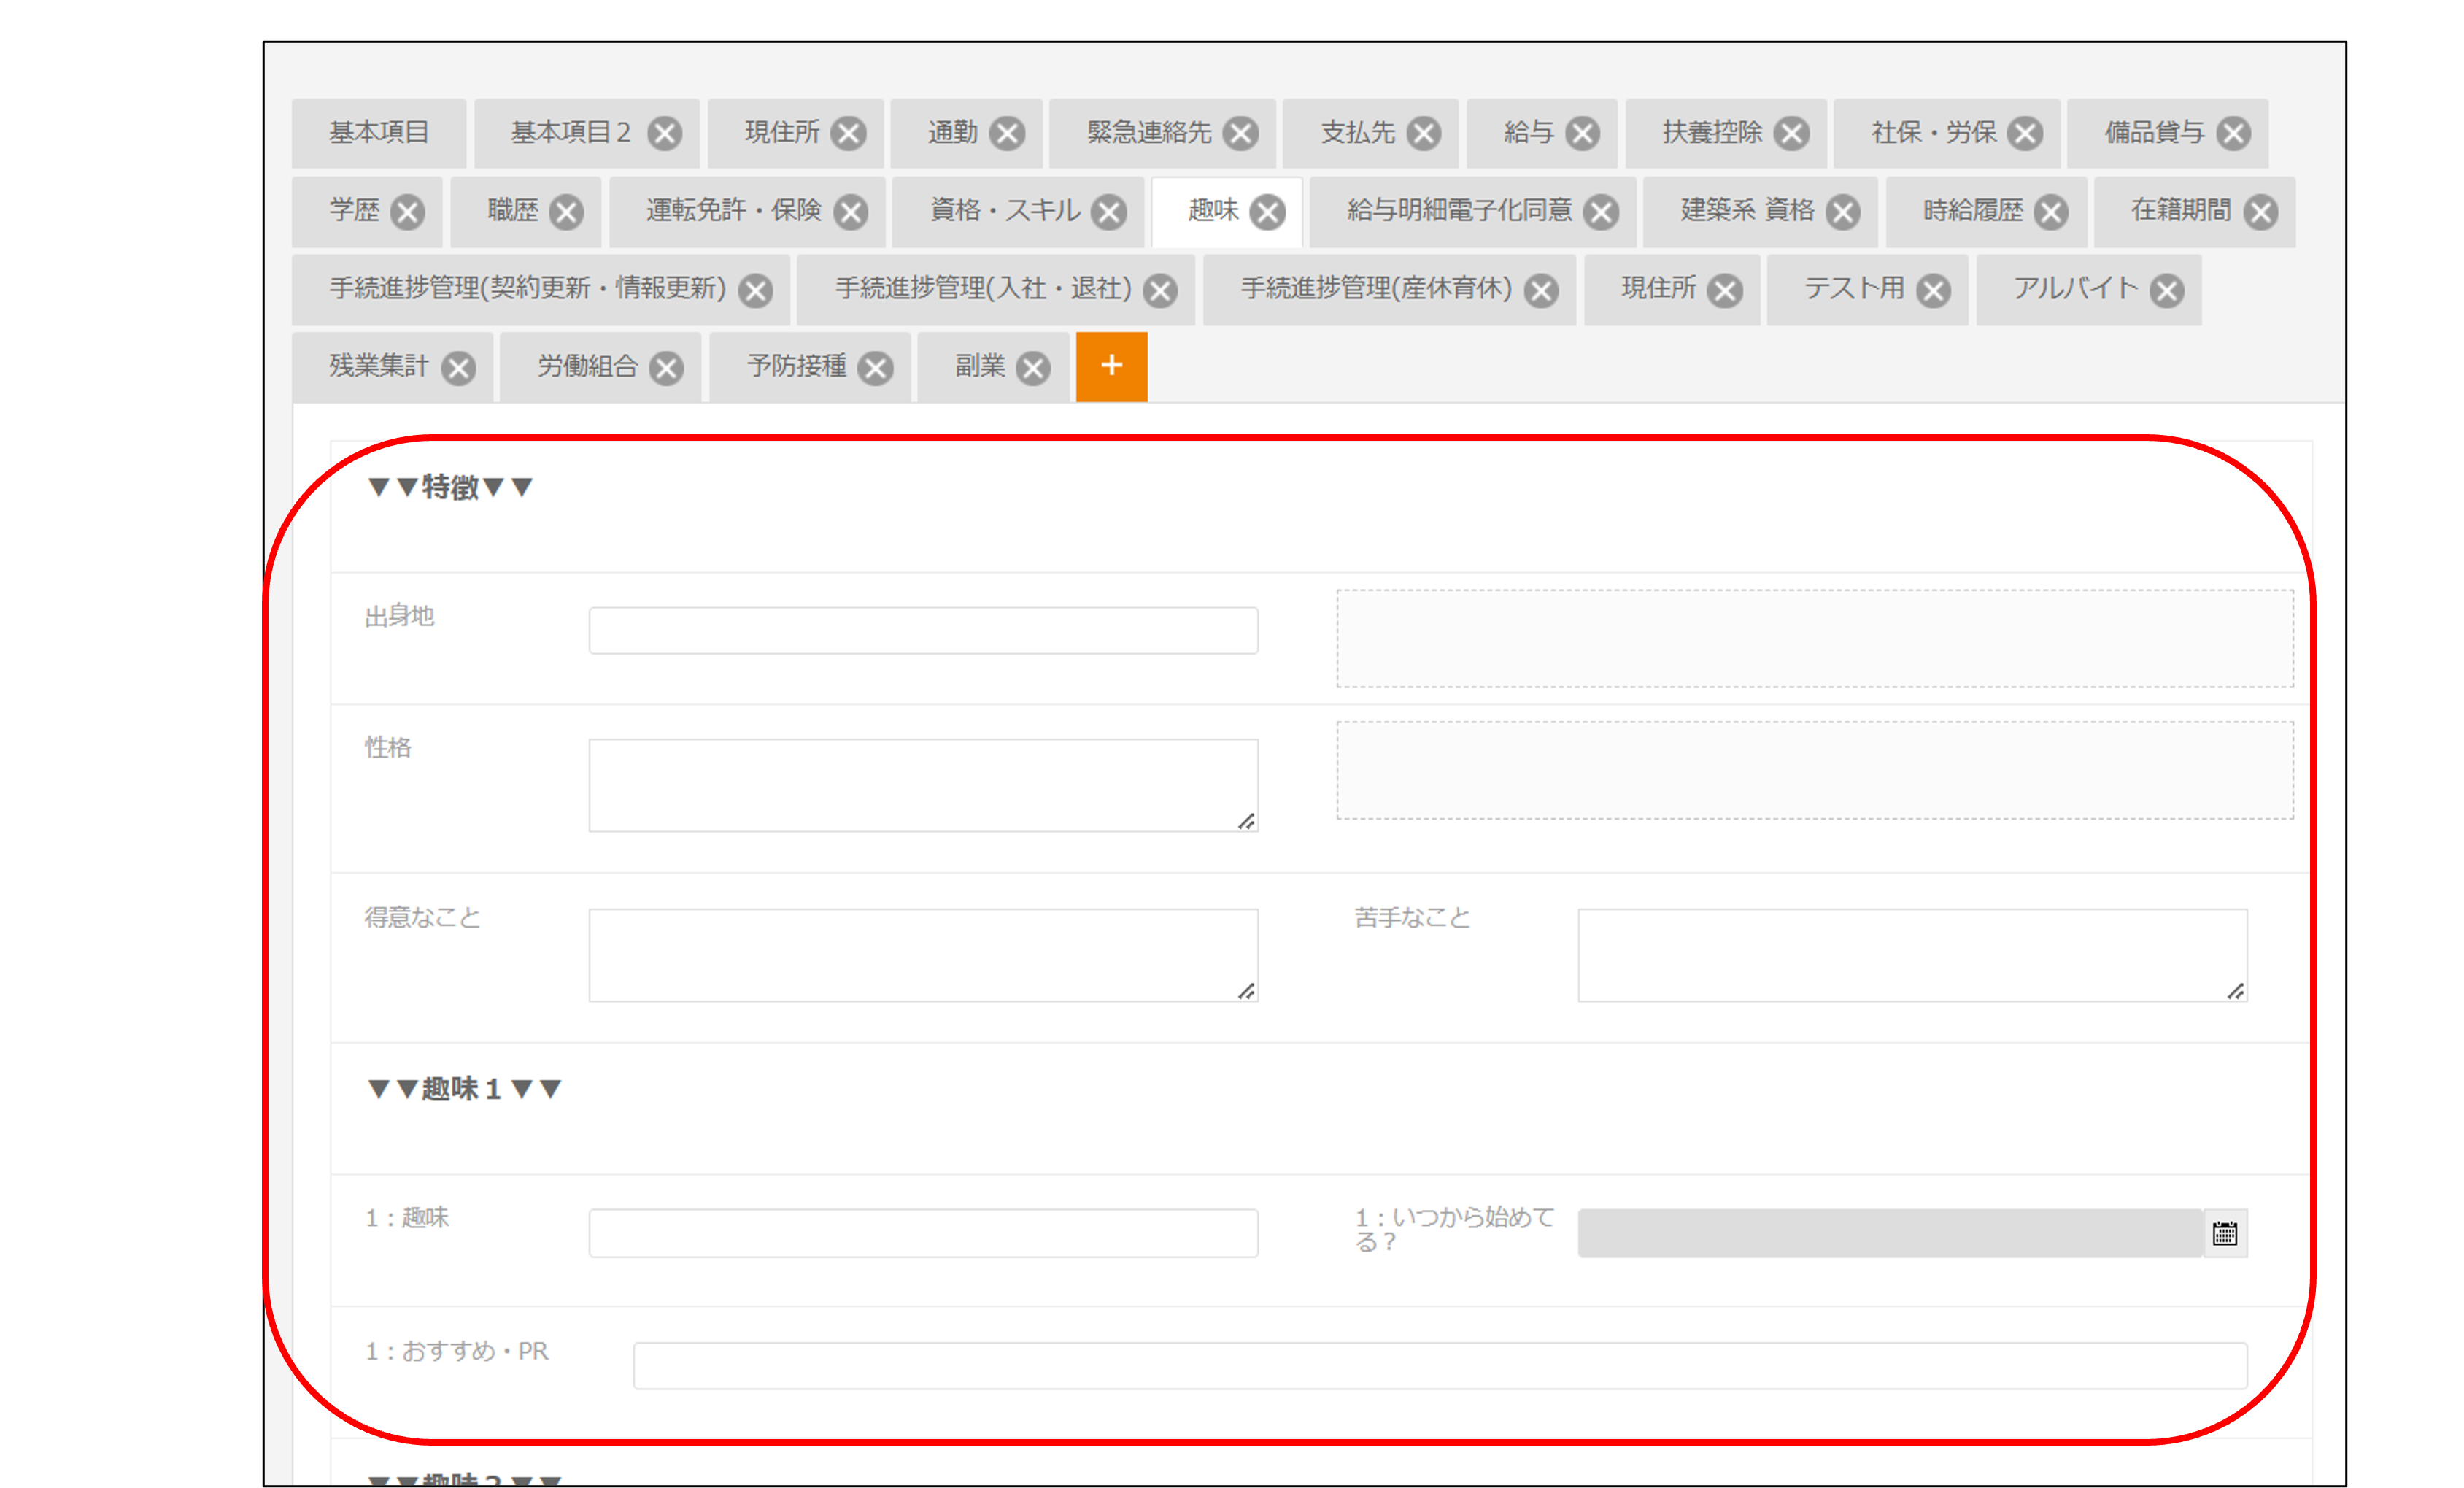The width and height of the screenshot is (2464, 1488).
Task: Focus the 1：おすすめ・PR input field
Action: (1440, 1366)
